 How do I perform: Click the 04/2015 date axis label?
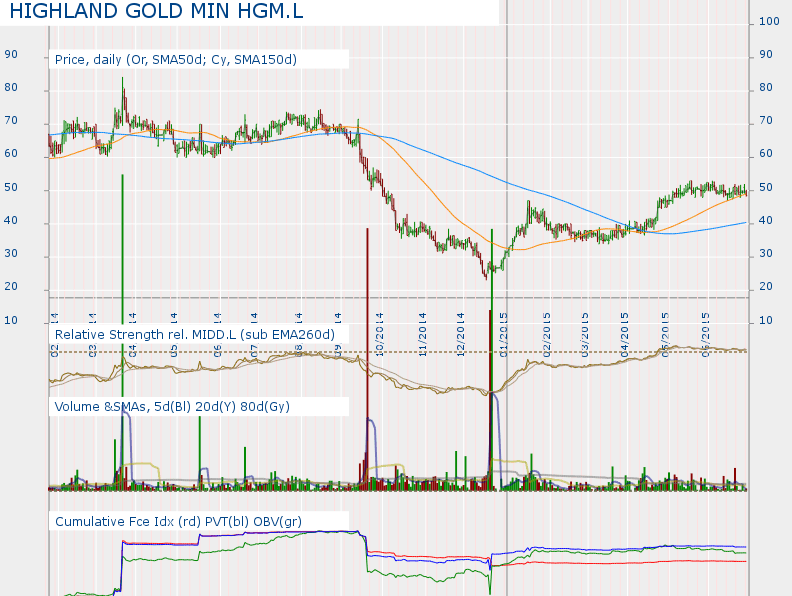pyautogui.click(x=624, y=335)
